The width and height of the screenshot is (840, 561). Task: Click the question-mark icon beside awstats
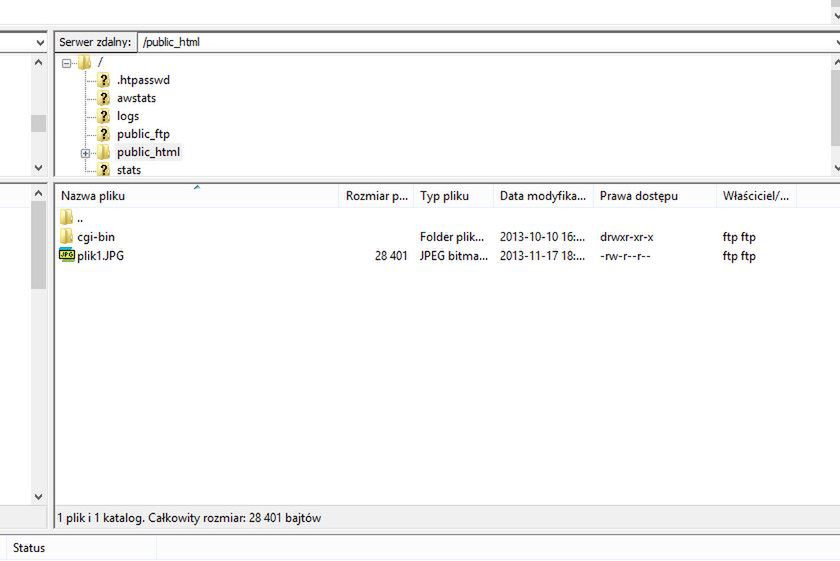104,98
